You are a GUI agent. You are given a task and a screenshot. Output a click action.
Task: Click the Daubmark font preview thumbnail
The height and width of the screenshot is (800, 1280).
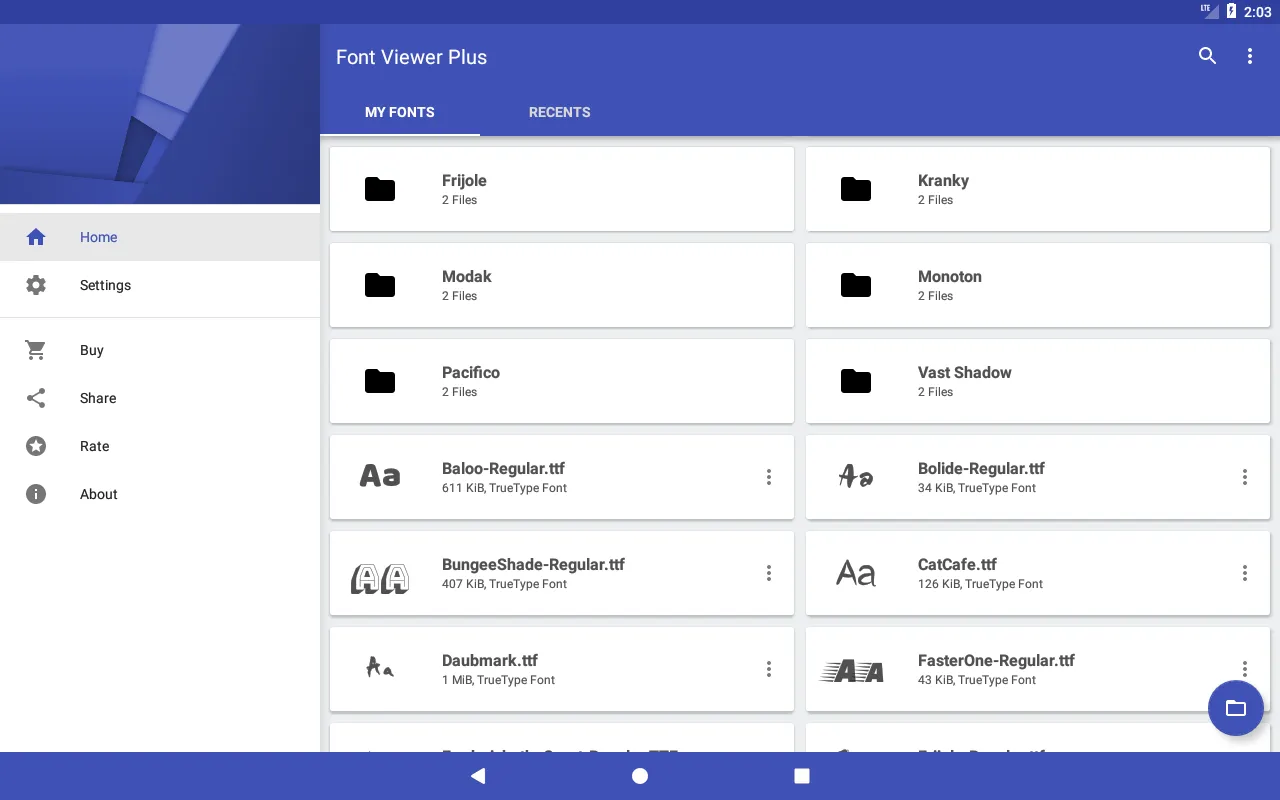(x=380, y=667)
